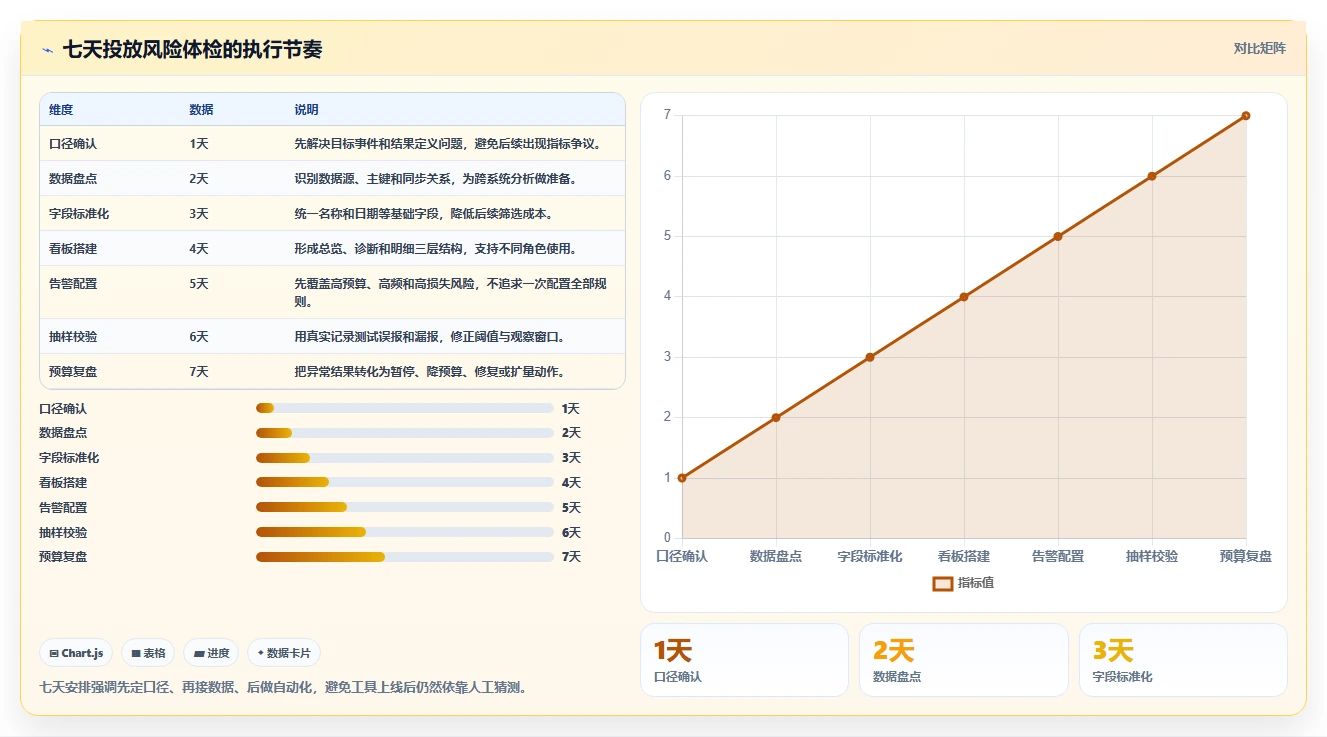The width and height of the screenshot is (1327, 737).
Task: Click the 数据 column header
Action: (x=201, y=110)
